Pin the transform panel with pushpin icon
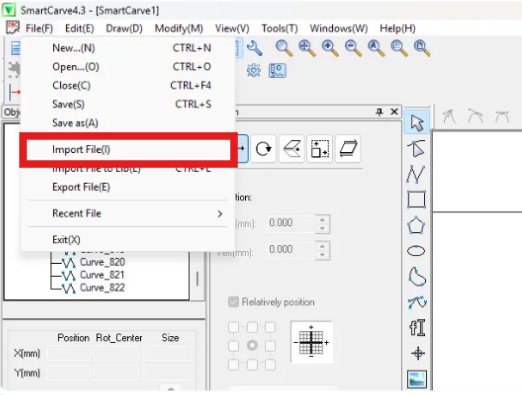Screen dimensions: 522x395 tap(379, 112)
